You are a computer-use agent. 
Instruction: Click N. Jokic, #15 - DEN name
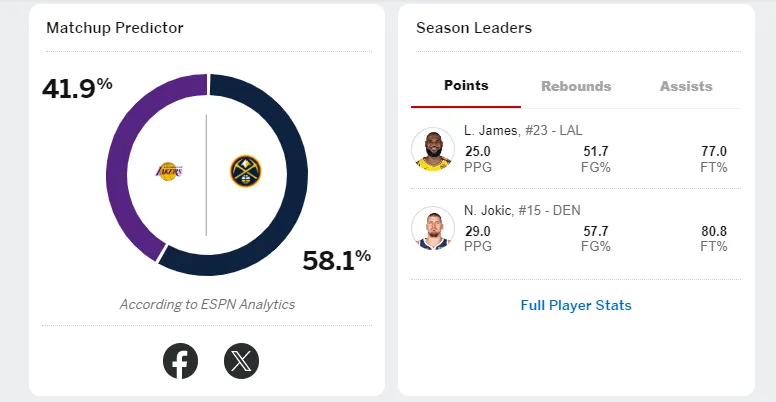click(x=522, y=210)
